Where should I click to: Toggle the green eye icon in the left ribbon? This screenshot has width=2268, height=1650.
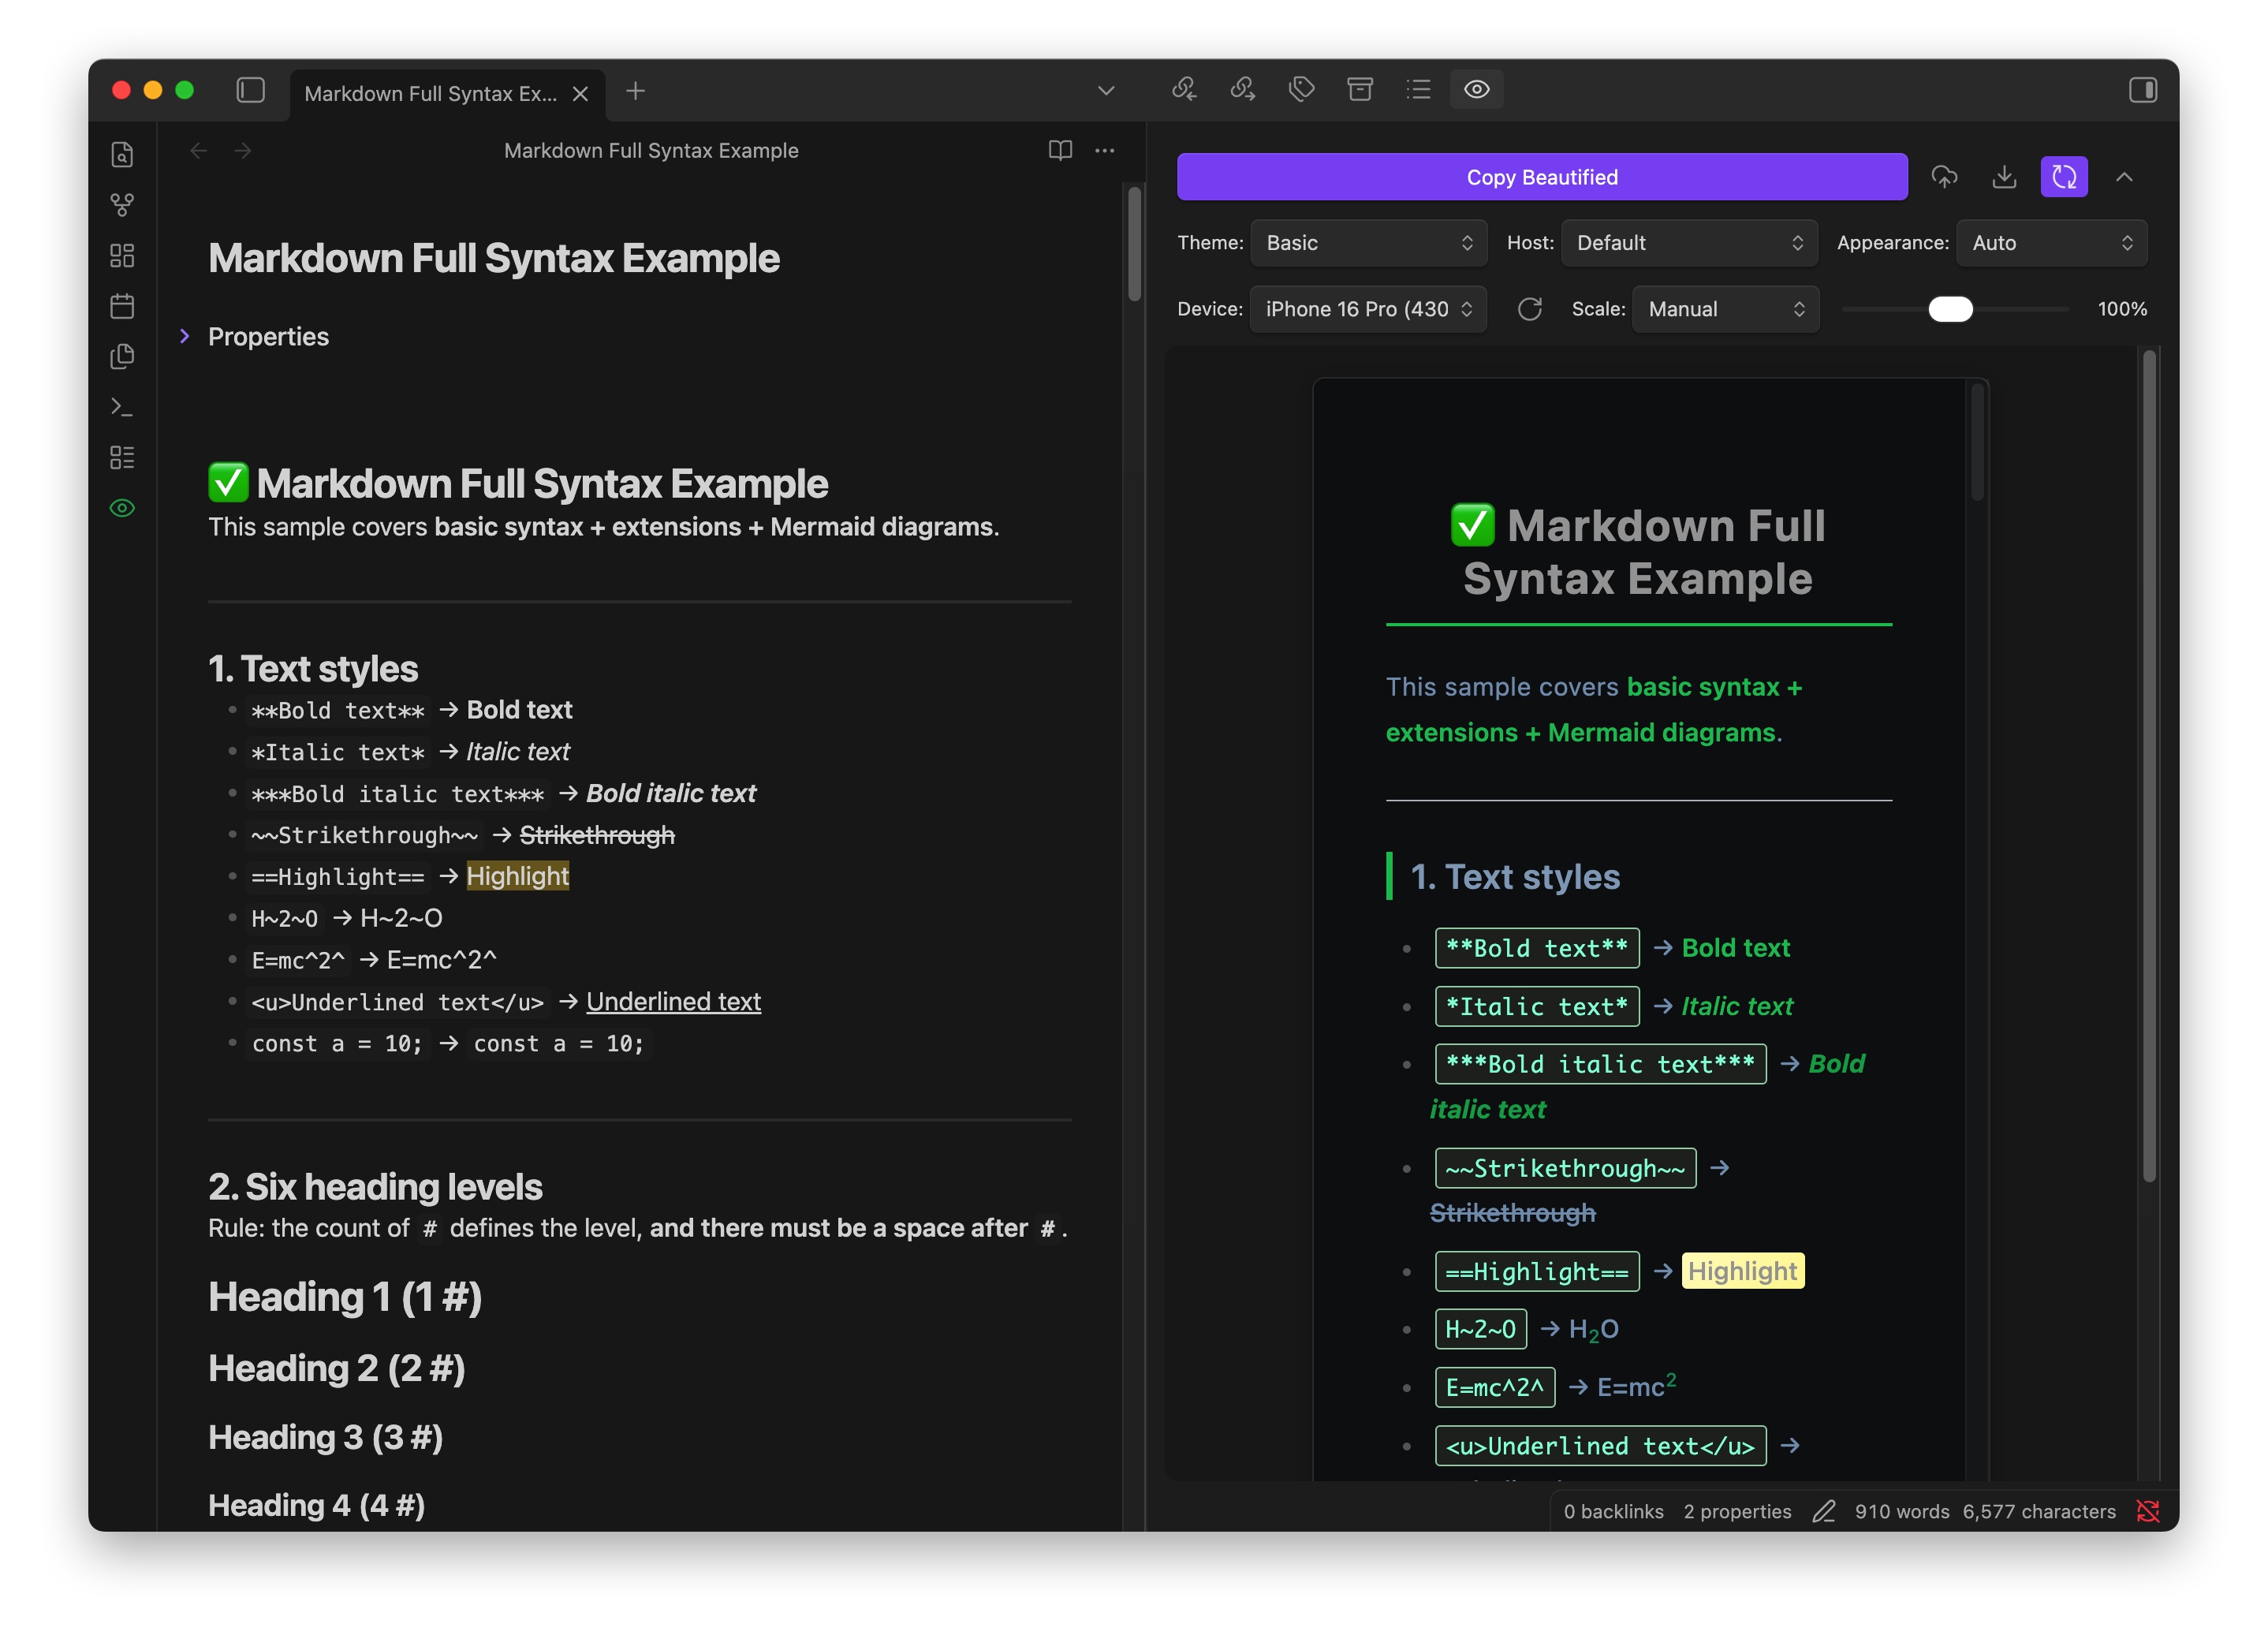coord(122,508)
